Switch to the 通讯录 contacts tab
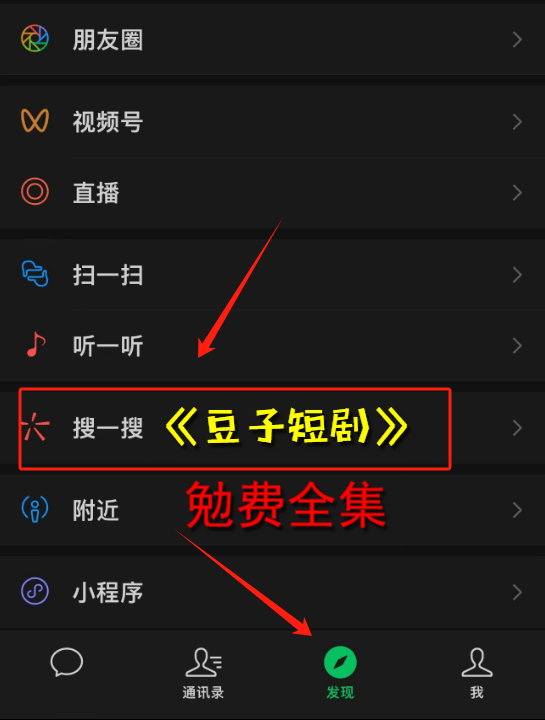This screenshot has height=720, width=545. [203, 673]
